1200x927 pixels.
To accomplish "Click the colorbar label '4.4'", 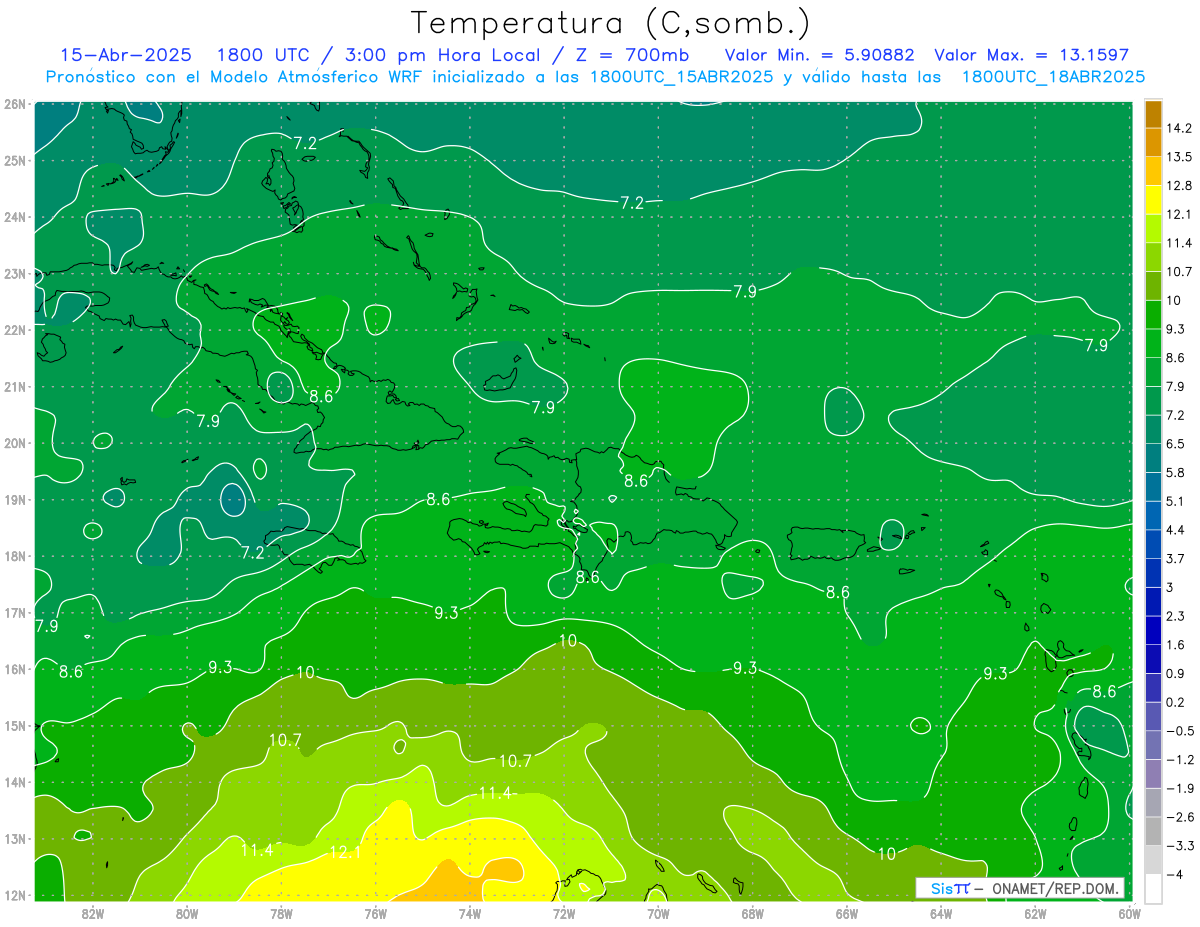I will point(1176,530).
